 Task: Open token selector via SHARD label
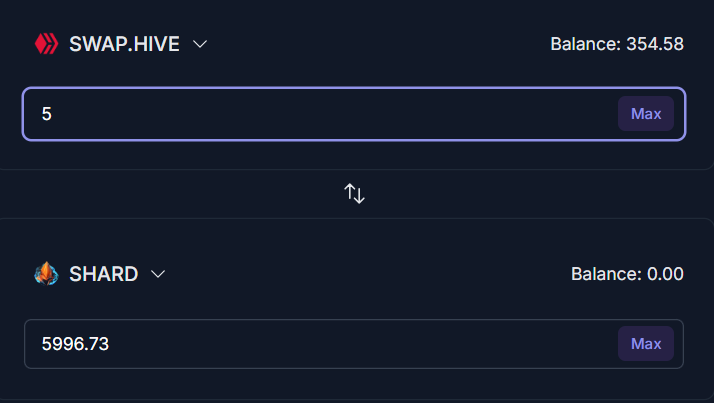click(103, 274)
